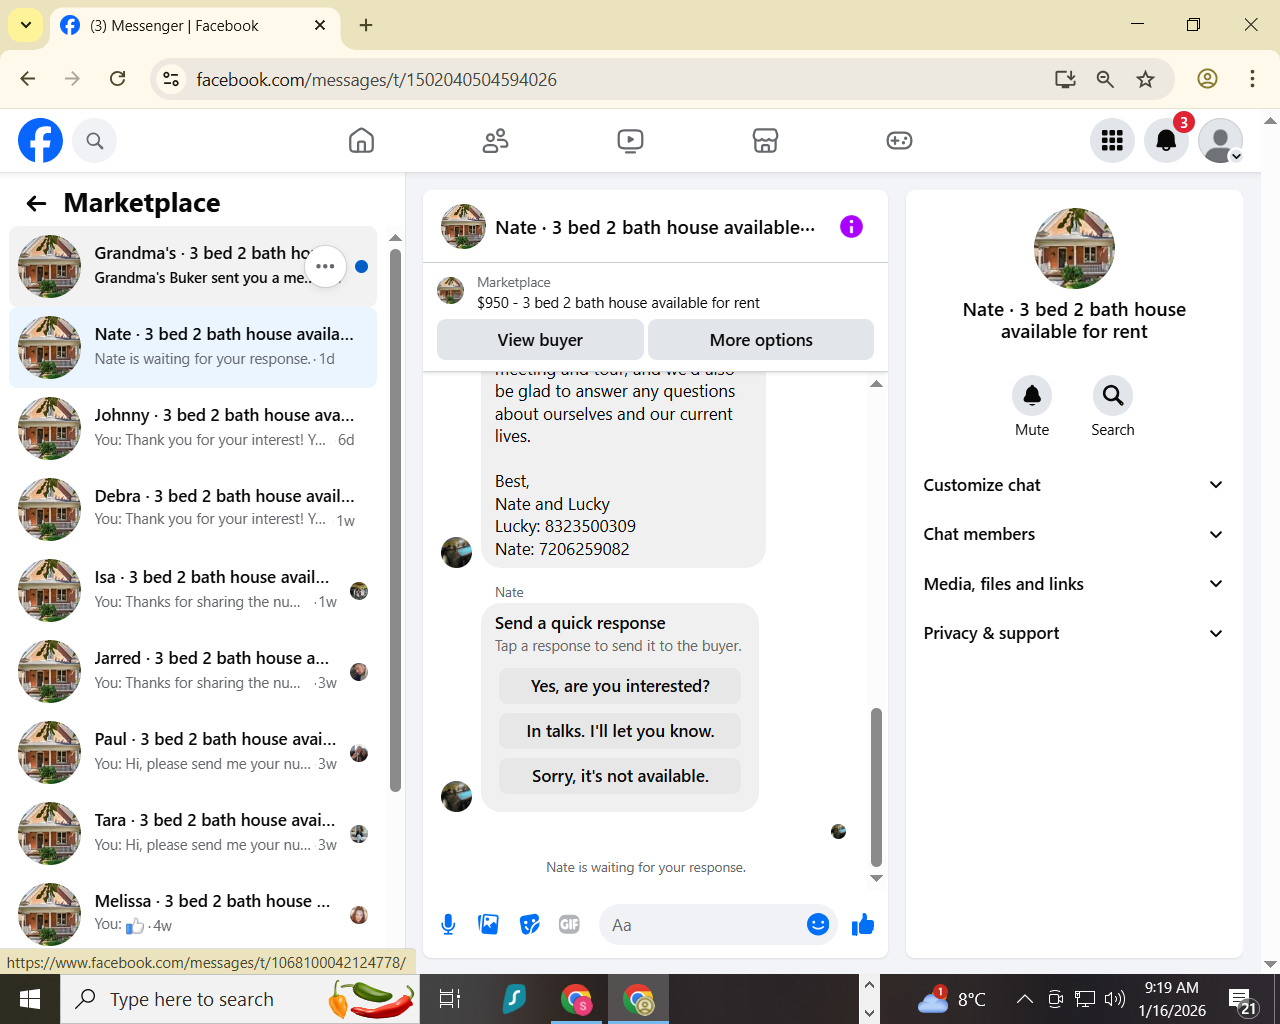This screenshot has width=1280, height=1024.
Task: Open the emoji picker smiley
Action: click(818, 925)
